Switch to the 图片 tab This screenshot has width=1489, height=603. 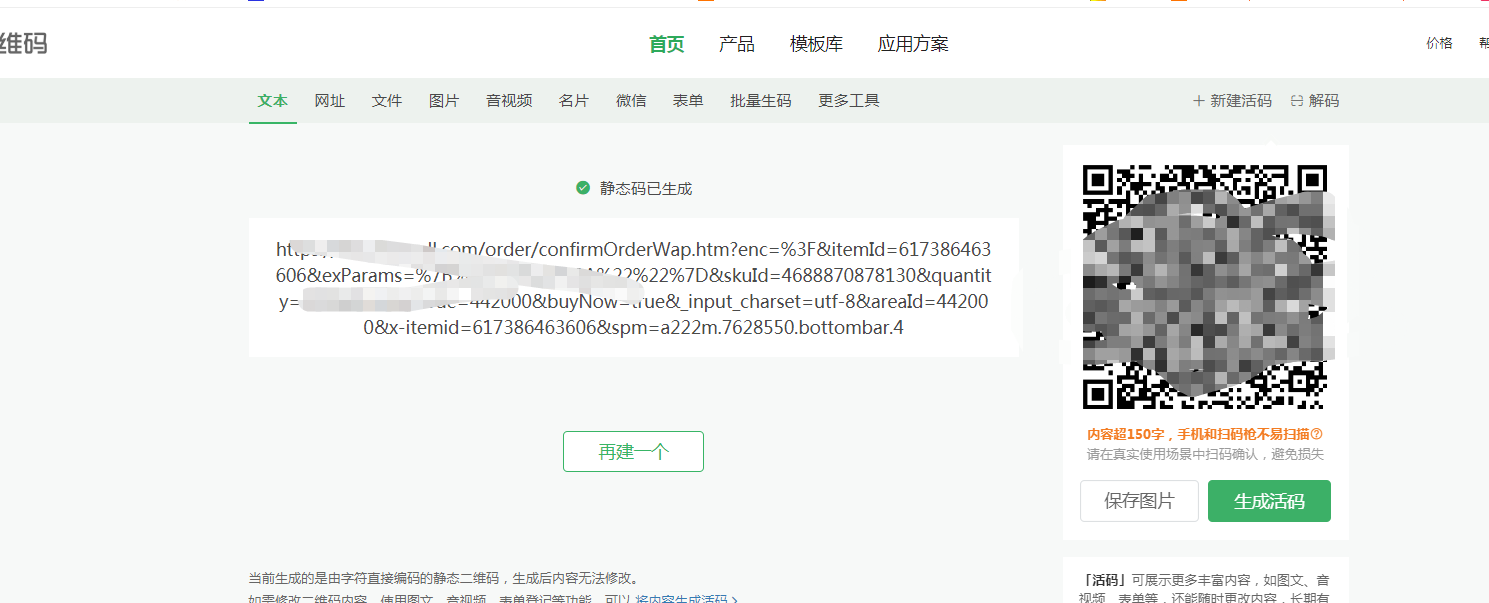[x=444, y=101]
